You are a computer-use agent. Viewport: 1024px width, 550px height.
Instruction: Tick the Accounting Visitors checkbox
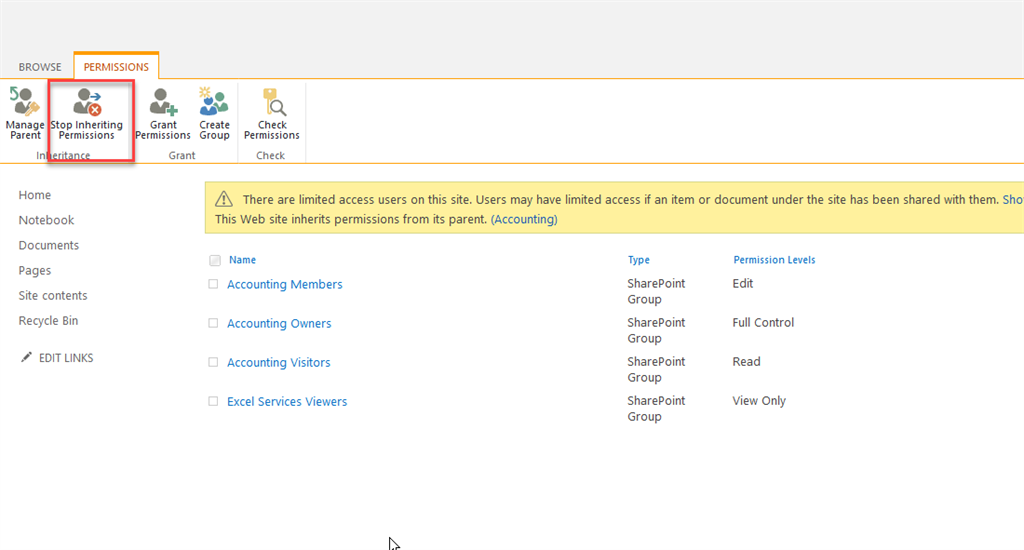[213, 362]
